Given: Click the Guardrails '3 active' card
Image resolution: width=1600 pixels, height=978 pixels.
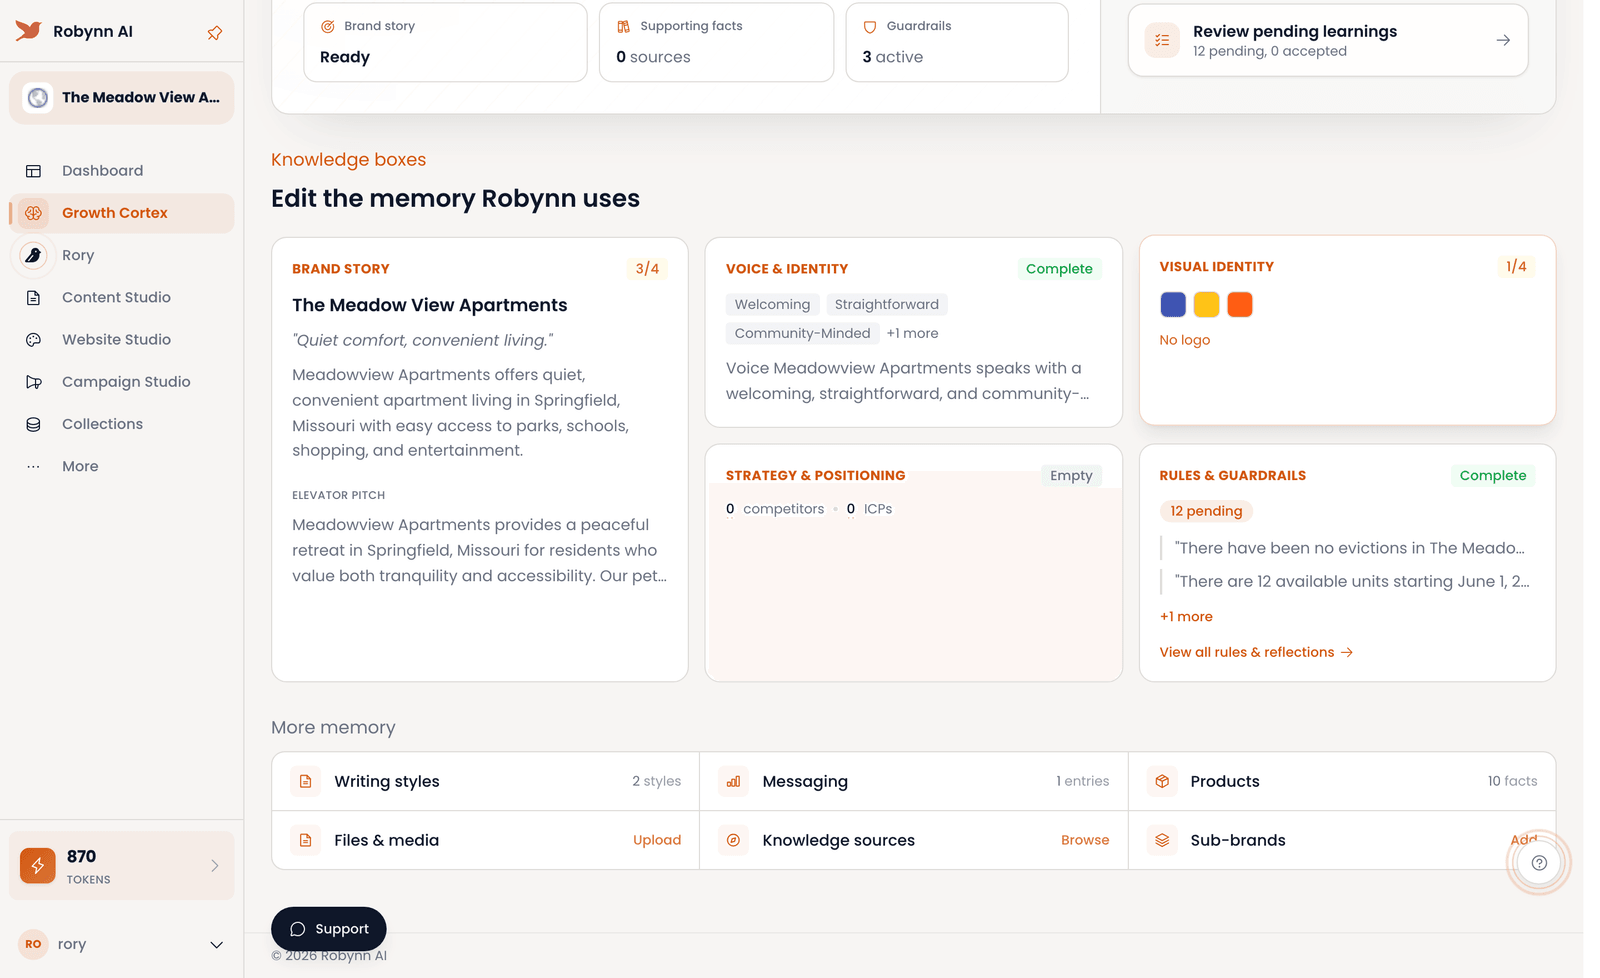Looking at the screenshot, I should click(957, 42).
